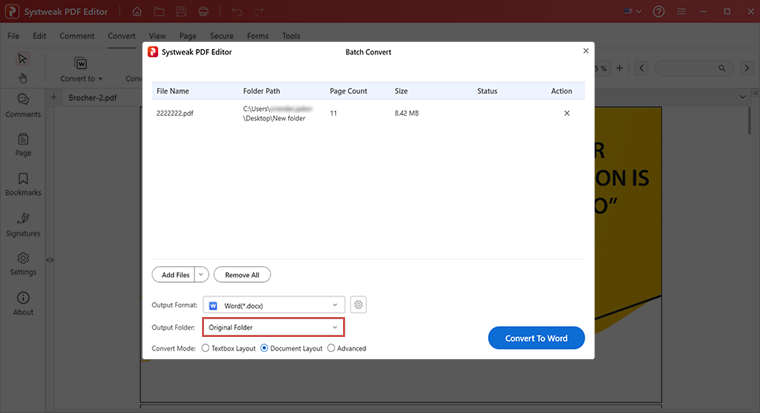Screen dimensions: 760x413
Task: Open the Page menu
Action: tap(188, 36)
